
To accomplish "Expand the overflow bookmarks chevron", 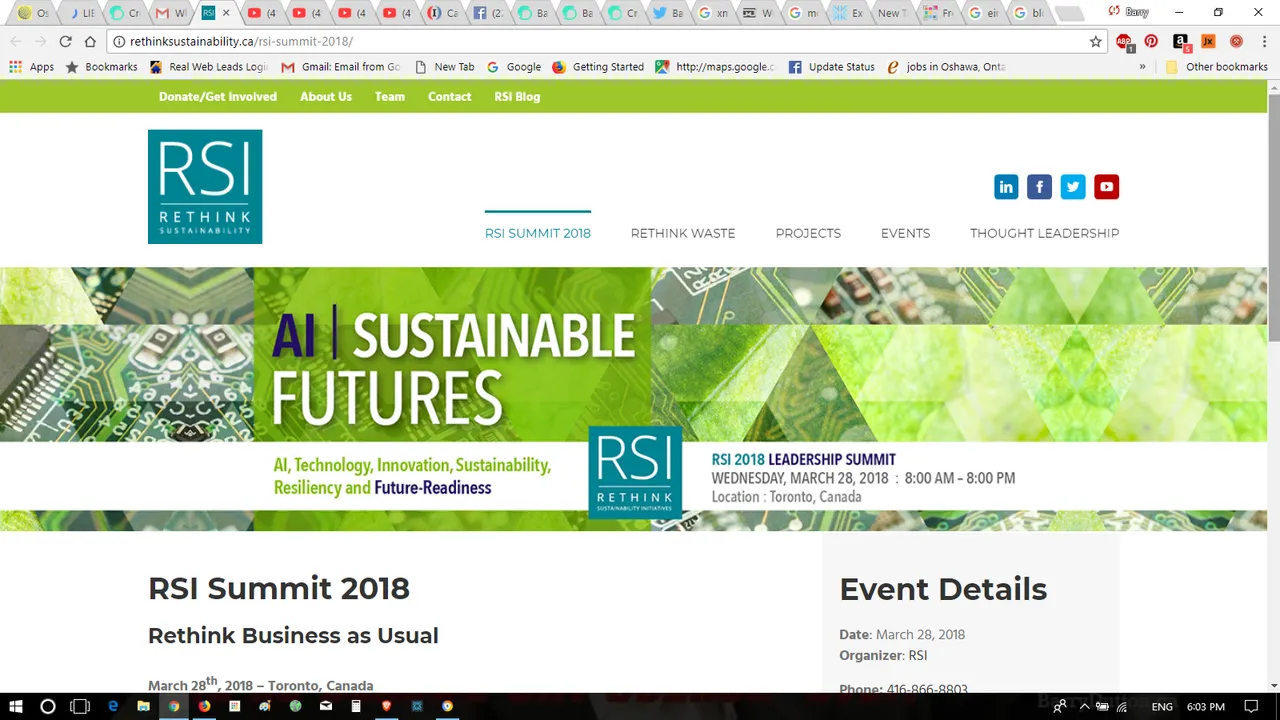I will 1142,67.
